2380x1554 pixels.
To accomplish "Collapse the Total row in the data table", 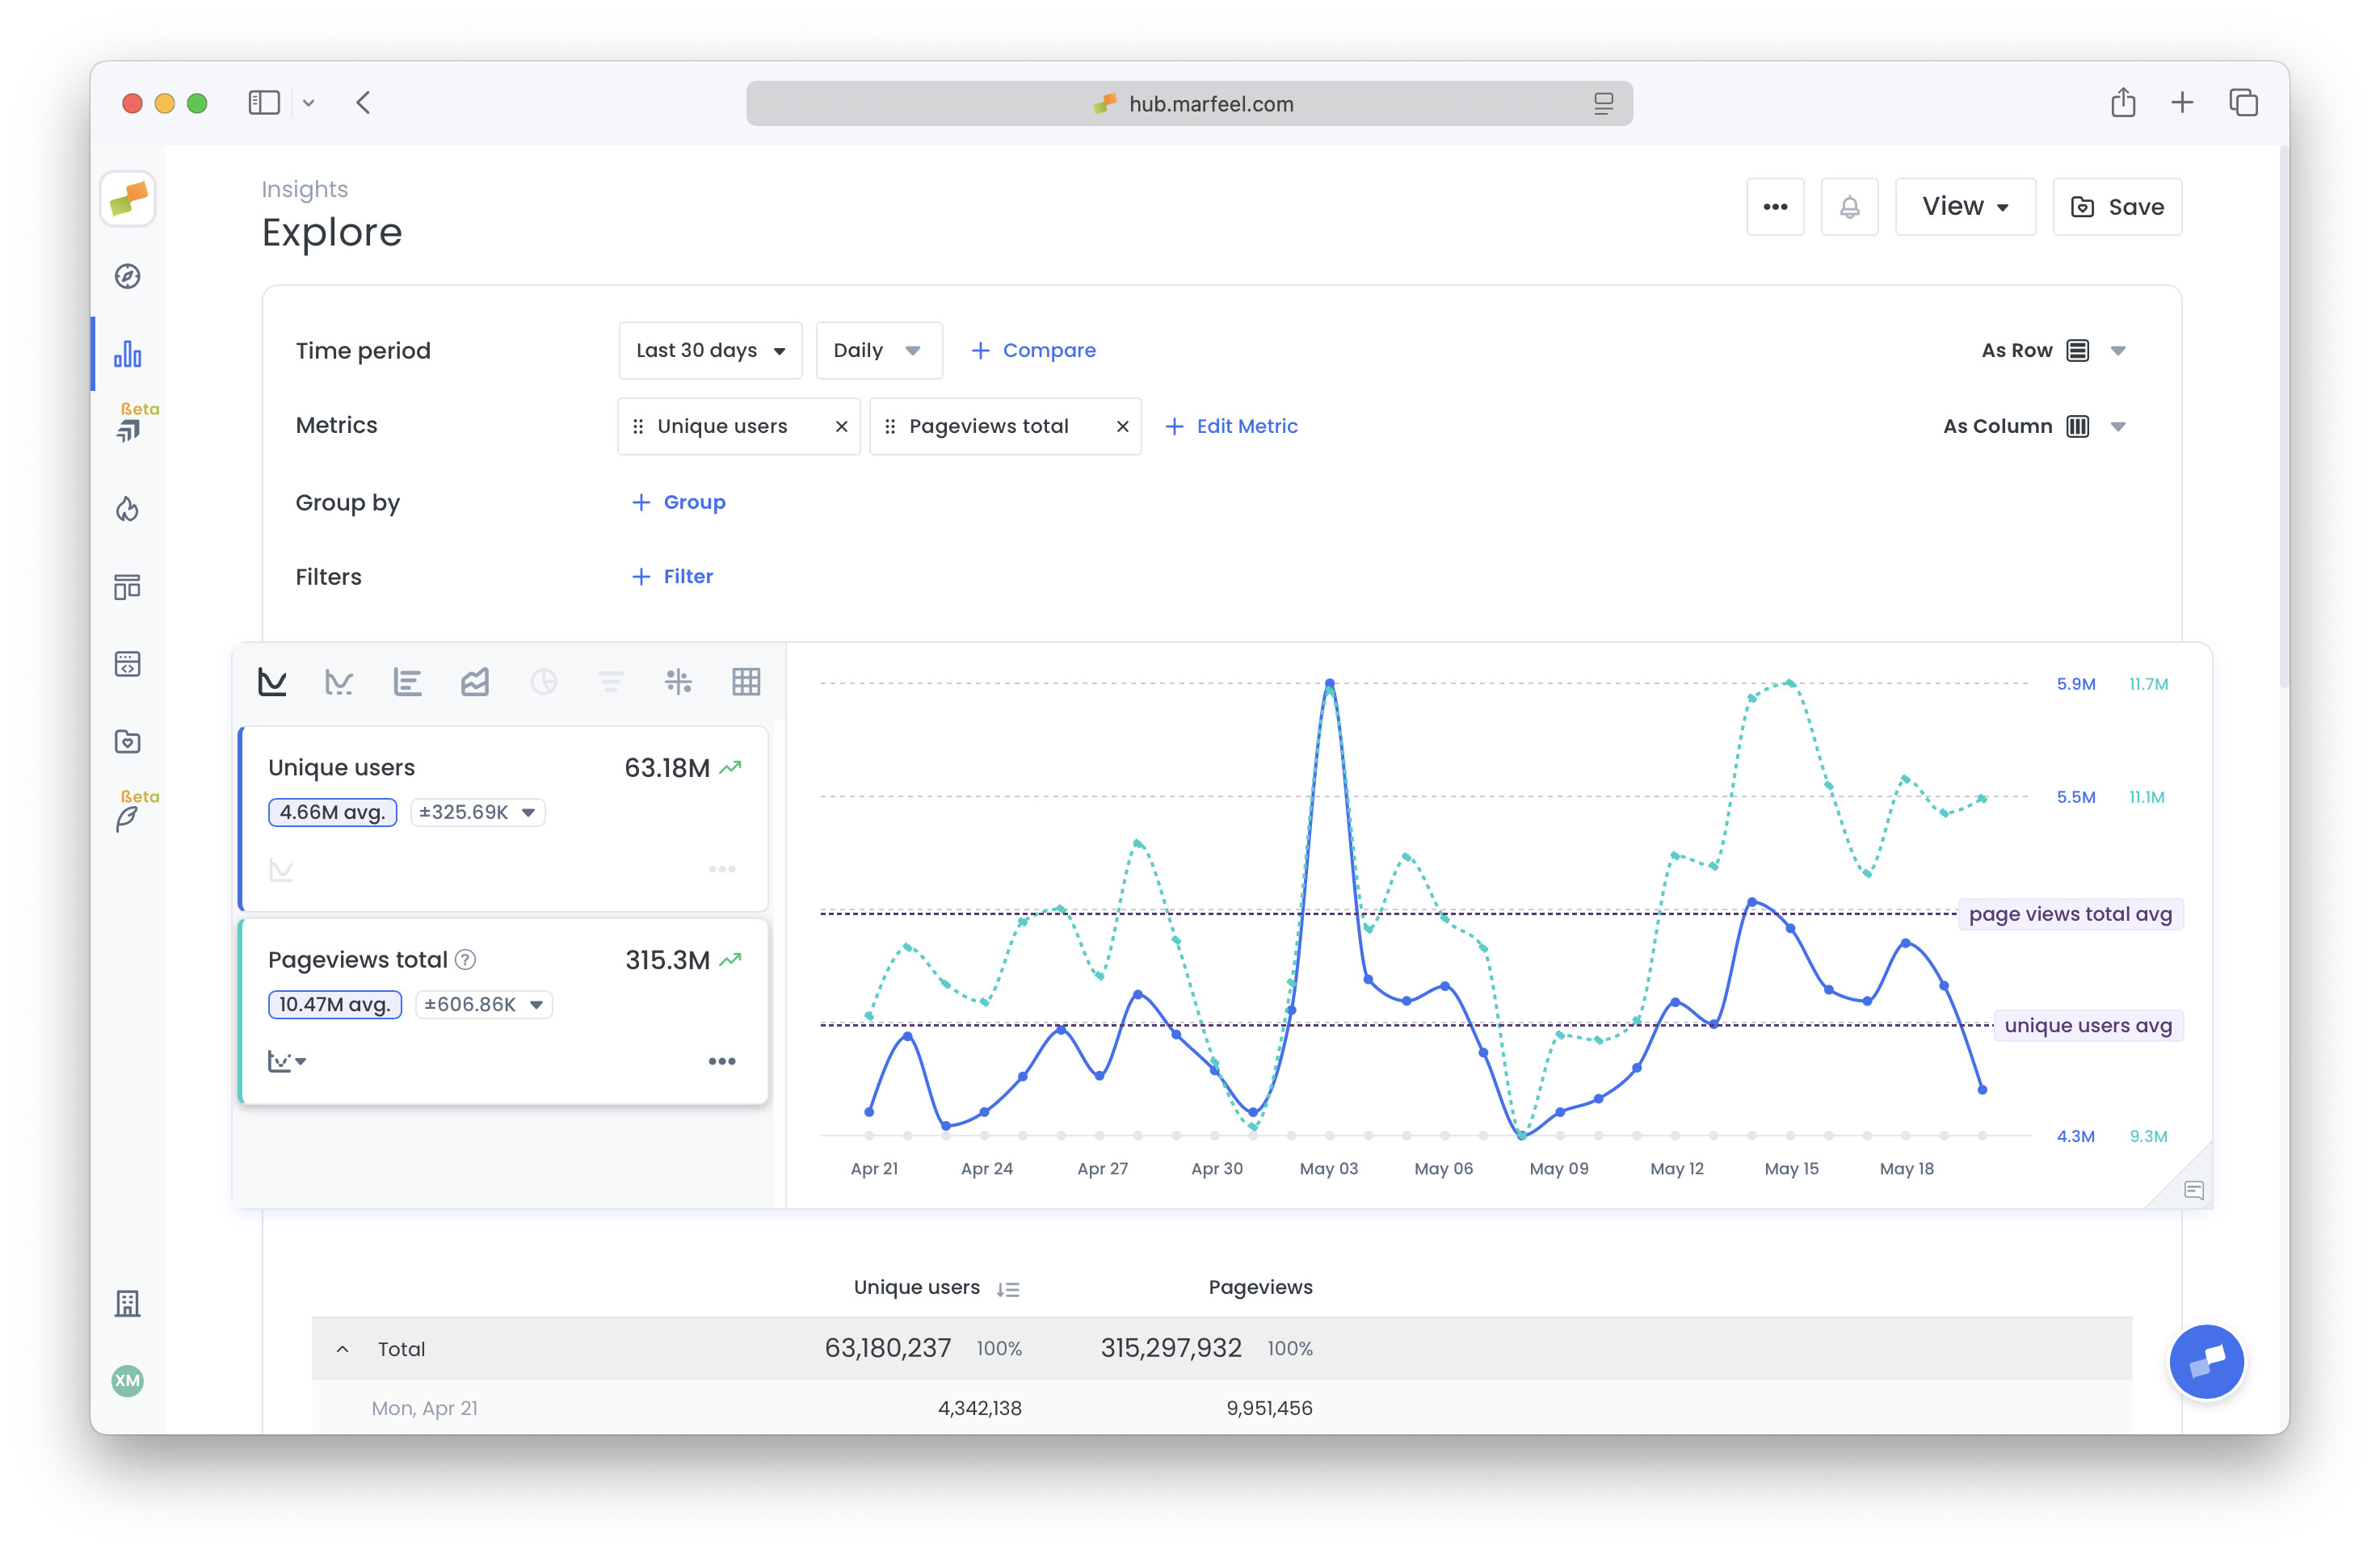I will 343,1348.
